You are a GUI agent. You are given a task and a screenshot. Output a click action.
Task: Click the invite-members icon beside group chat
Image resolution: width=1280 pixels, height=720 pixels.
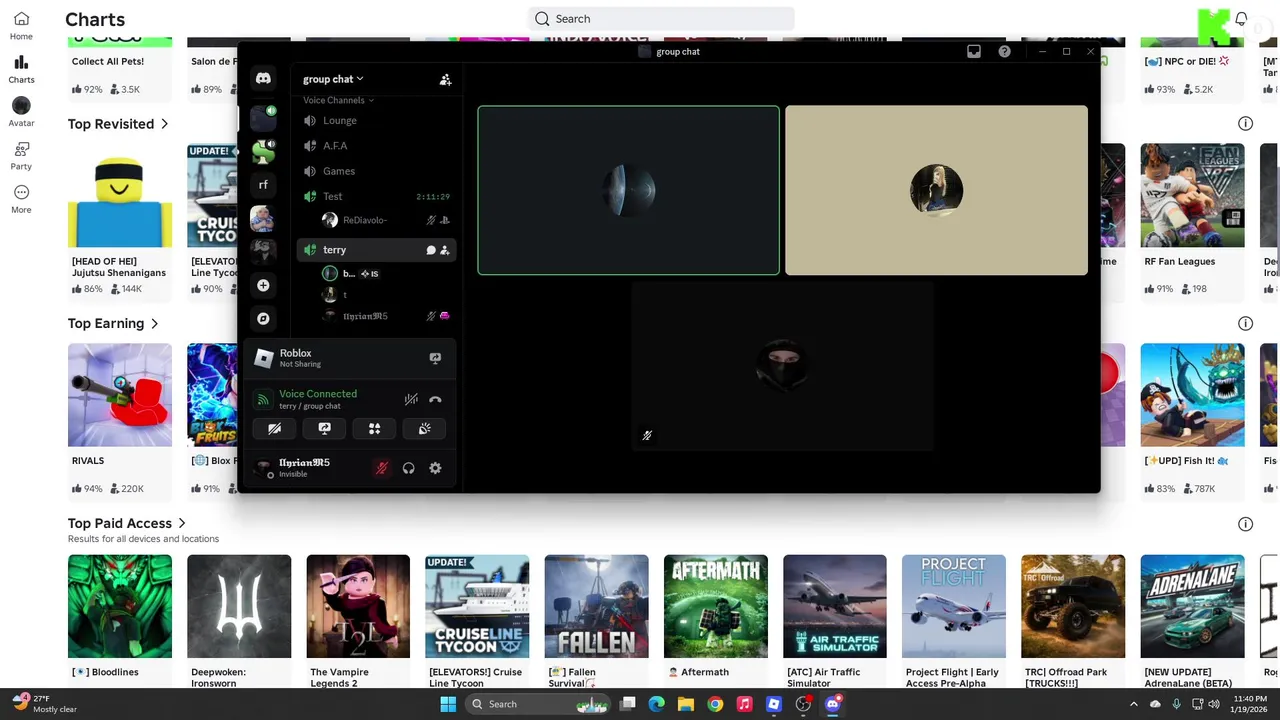[445, 79]
